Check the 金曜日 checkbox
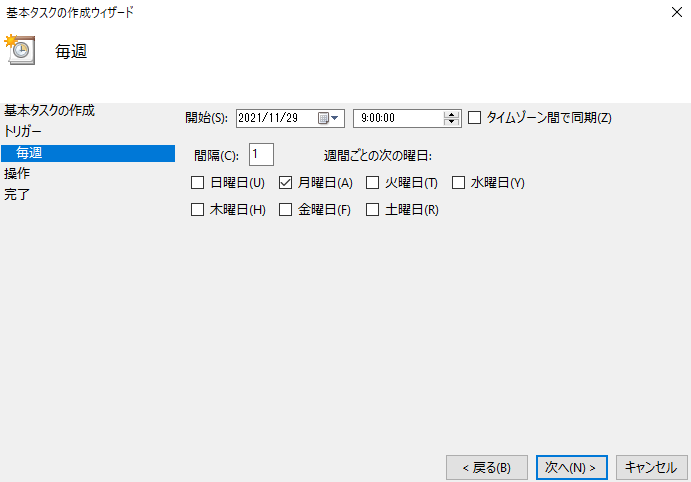This screenshot has height=482, width=691. point(285,209)
